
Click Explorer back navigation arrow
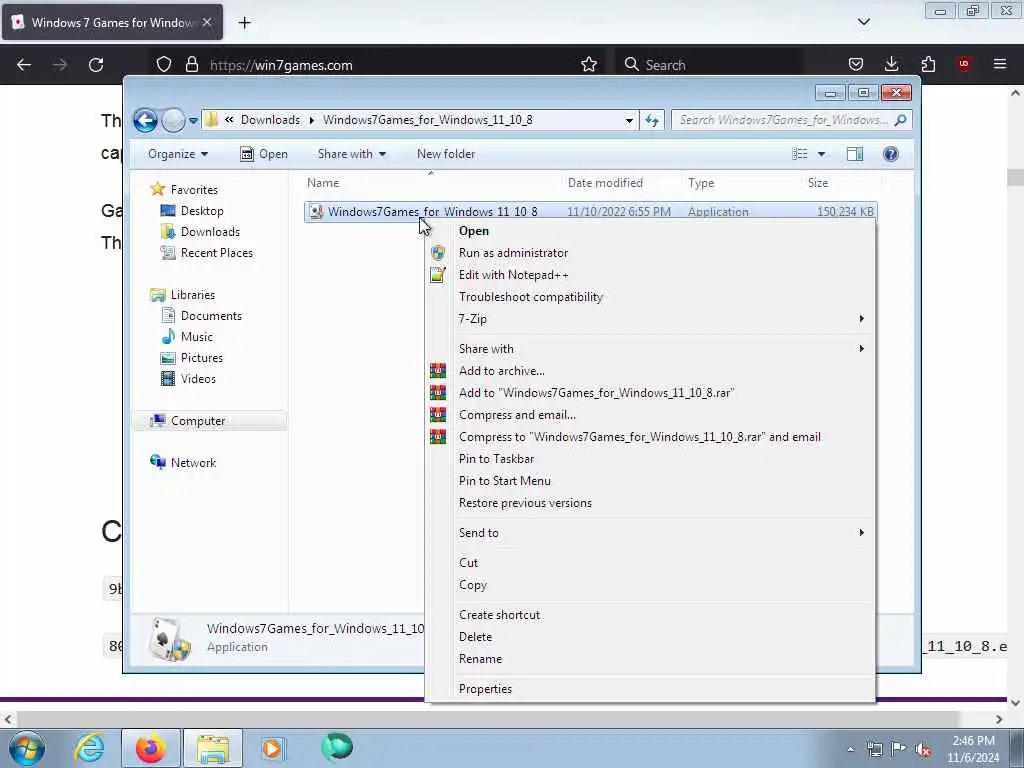tap(145, 120)
